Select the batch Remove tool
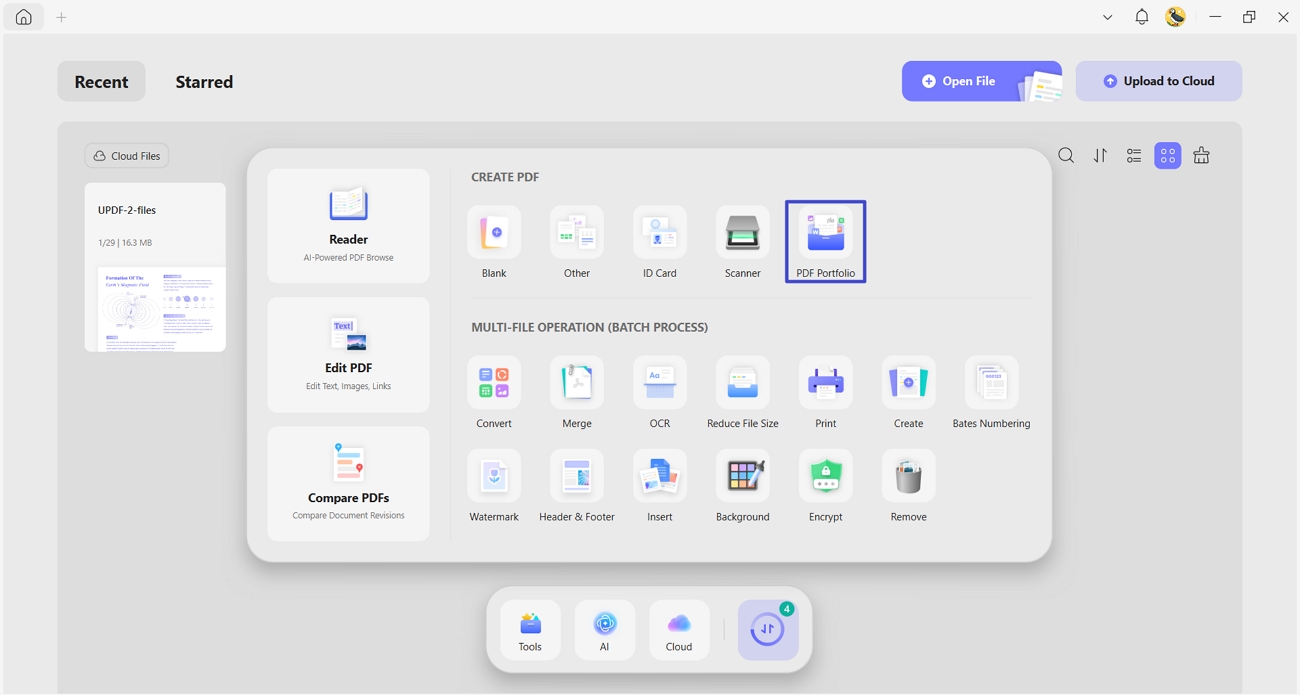Screen dimensions: 1300x695 909,486
